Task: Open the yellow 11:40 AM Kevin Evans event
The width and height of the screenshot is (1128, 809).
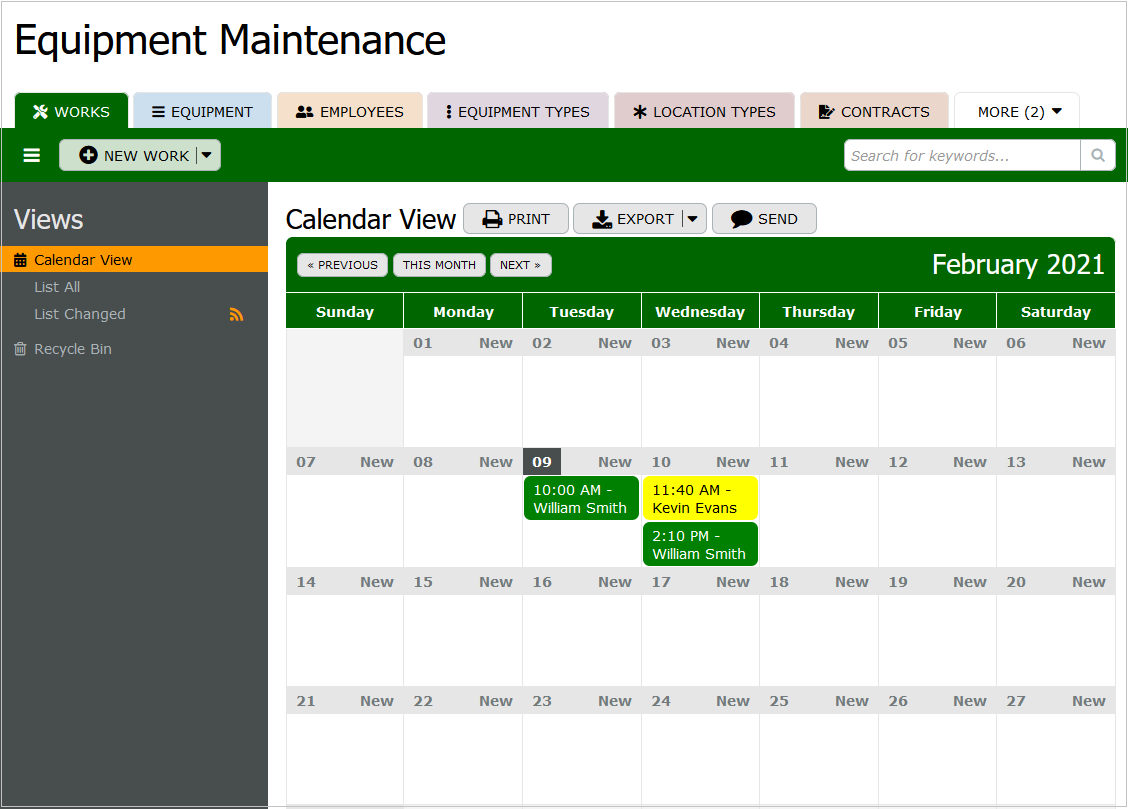Action: [x=700, y=498]
